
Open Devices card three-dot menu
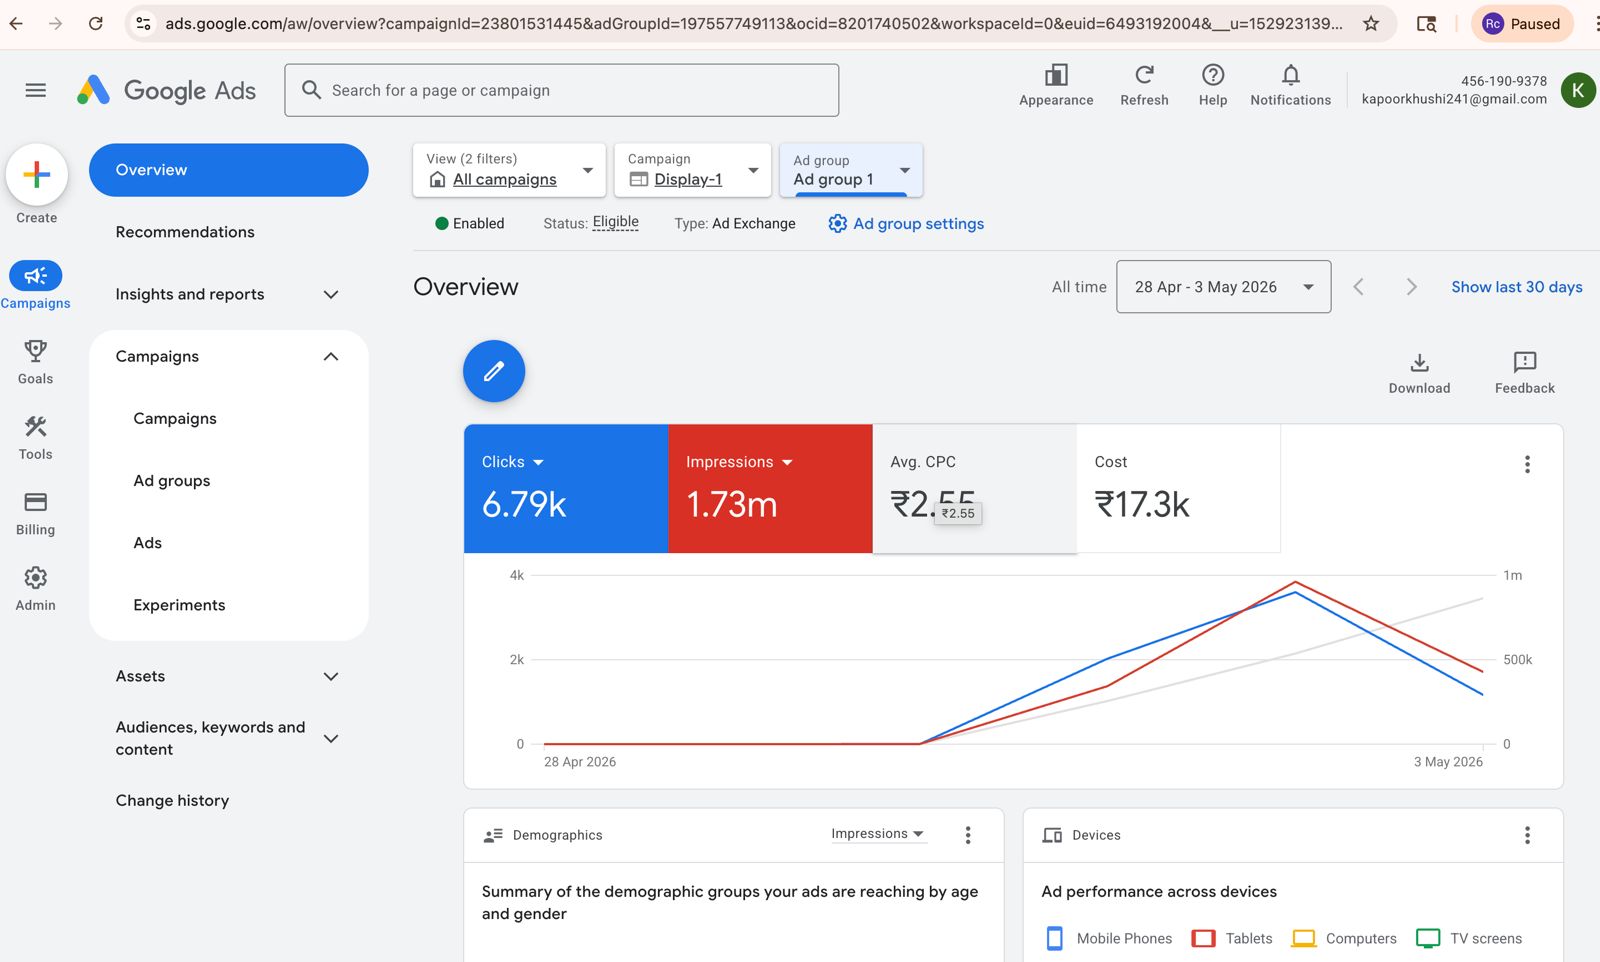point(1527,835)
